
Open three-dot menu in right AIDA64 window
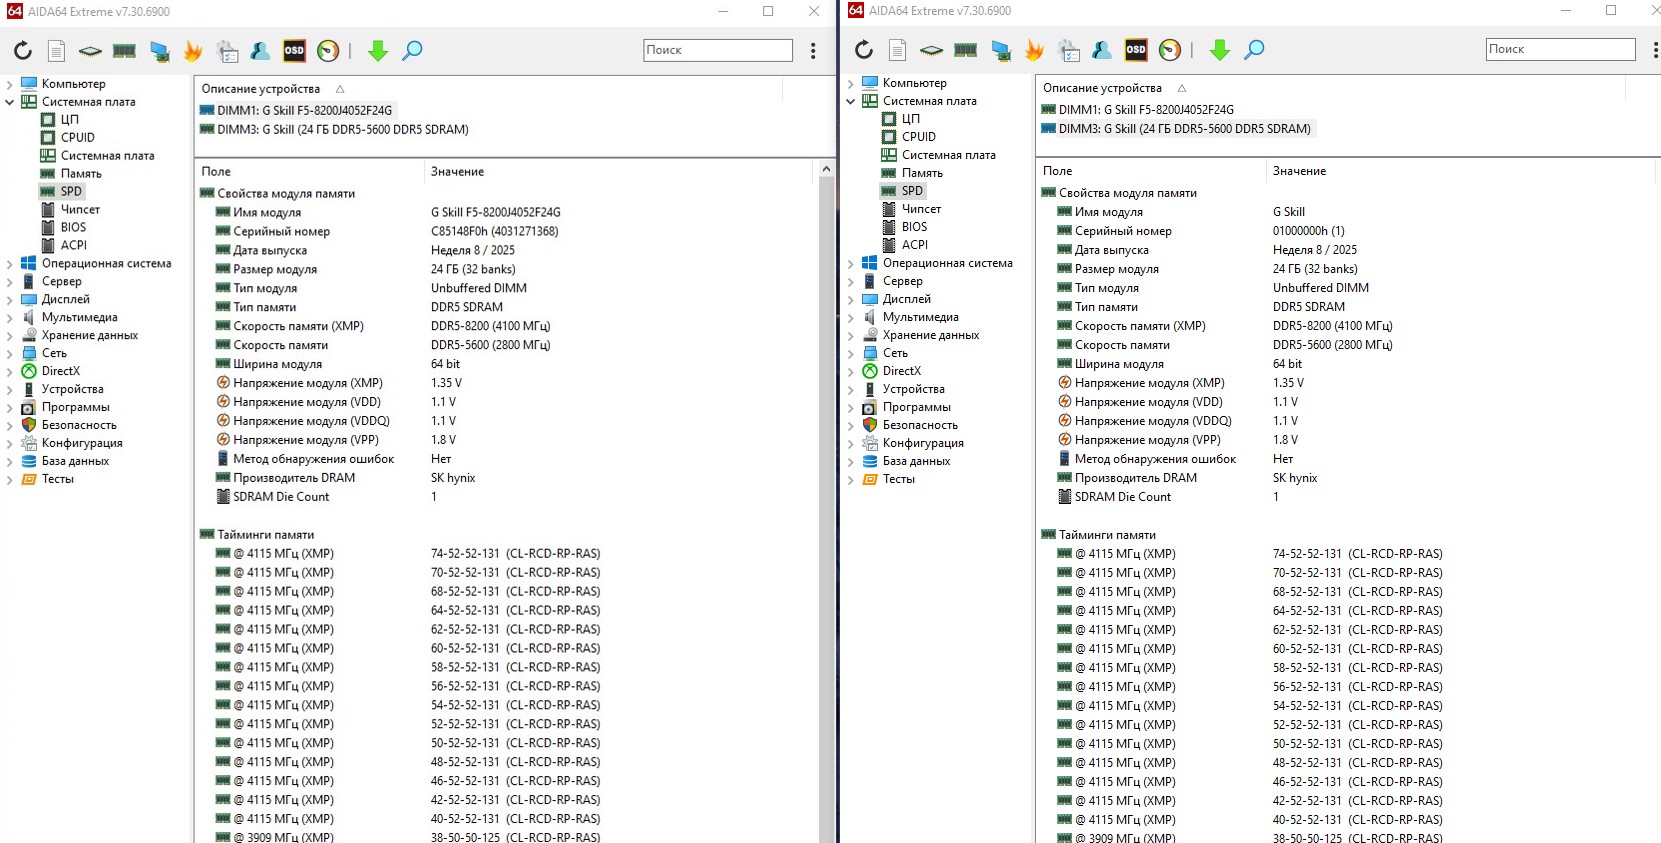click(x=1655, y=49)
